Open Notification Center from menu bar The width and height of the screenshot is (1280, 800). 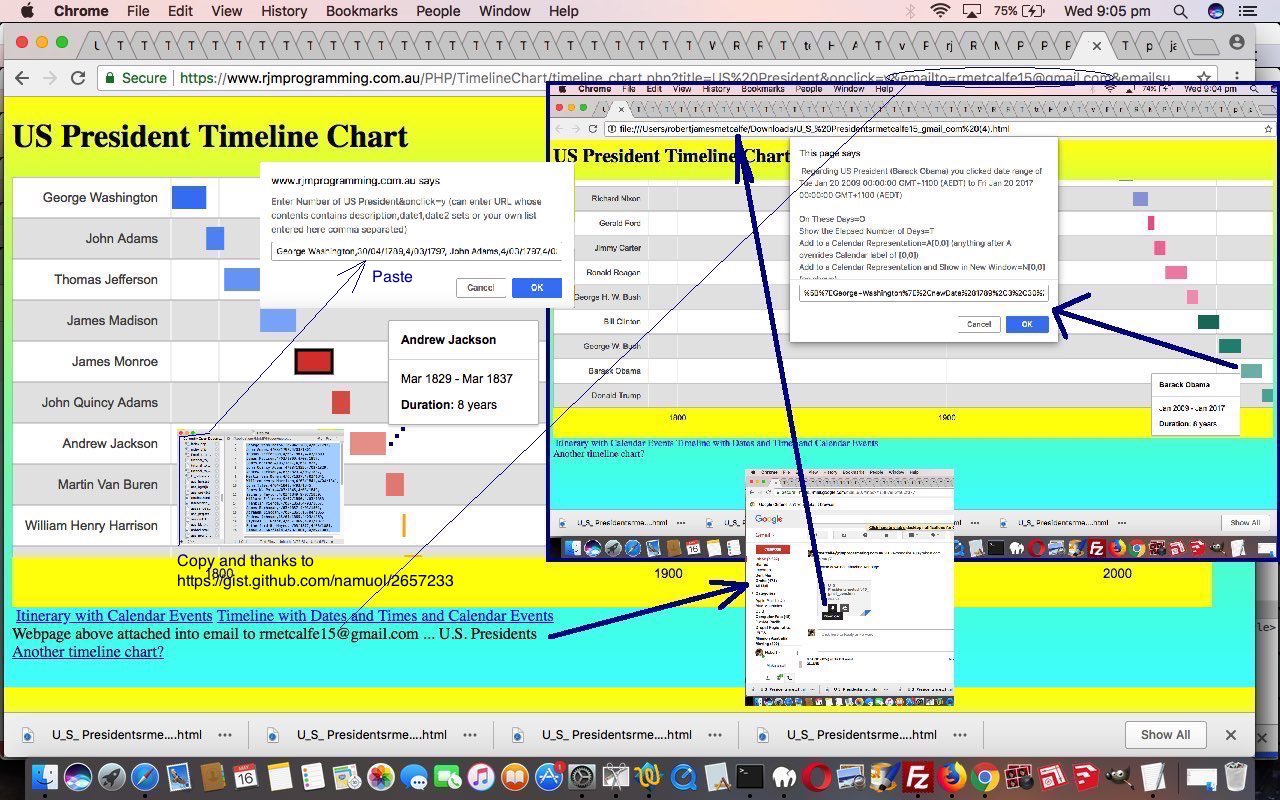click(1246, 11)
